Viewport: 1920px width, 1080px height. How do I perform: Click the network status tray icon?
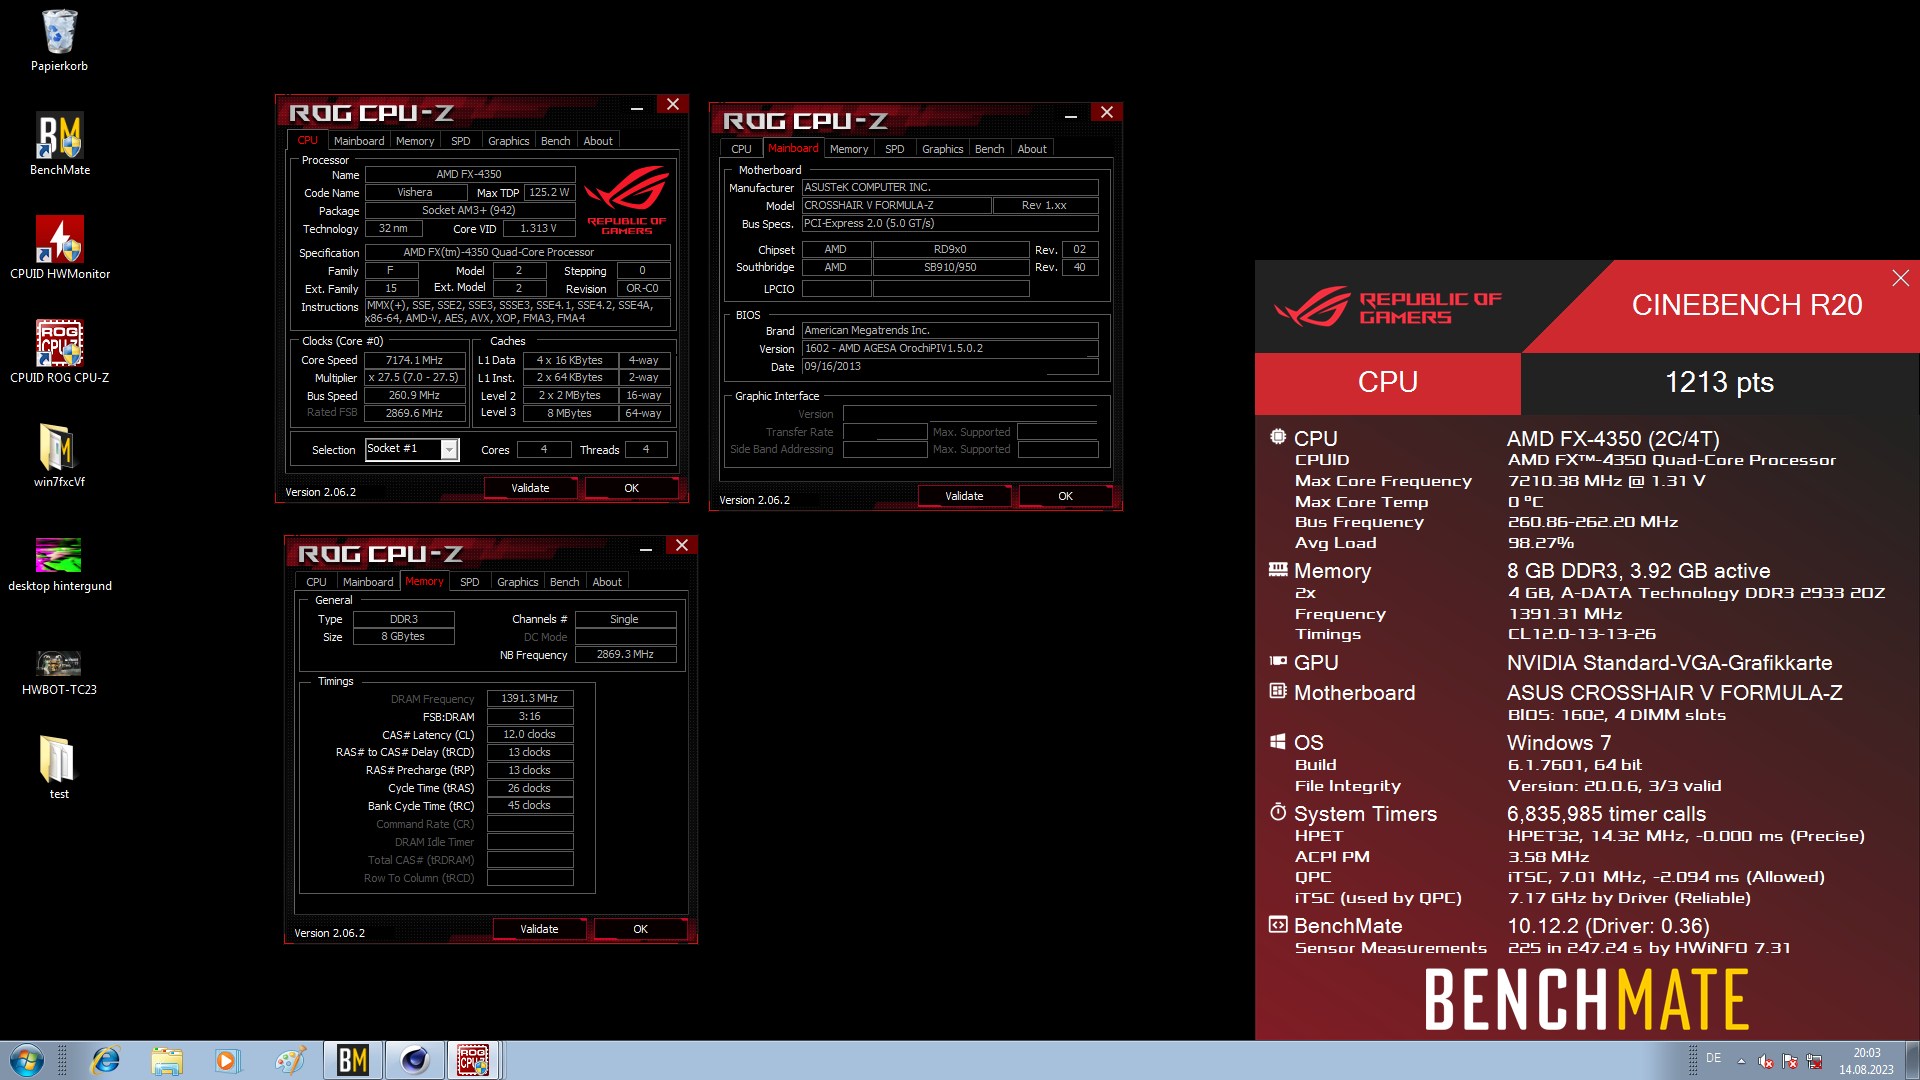pyautogui.click(x=1814, y=1061)
